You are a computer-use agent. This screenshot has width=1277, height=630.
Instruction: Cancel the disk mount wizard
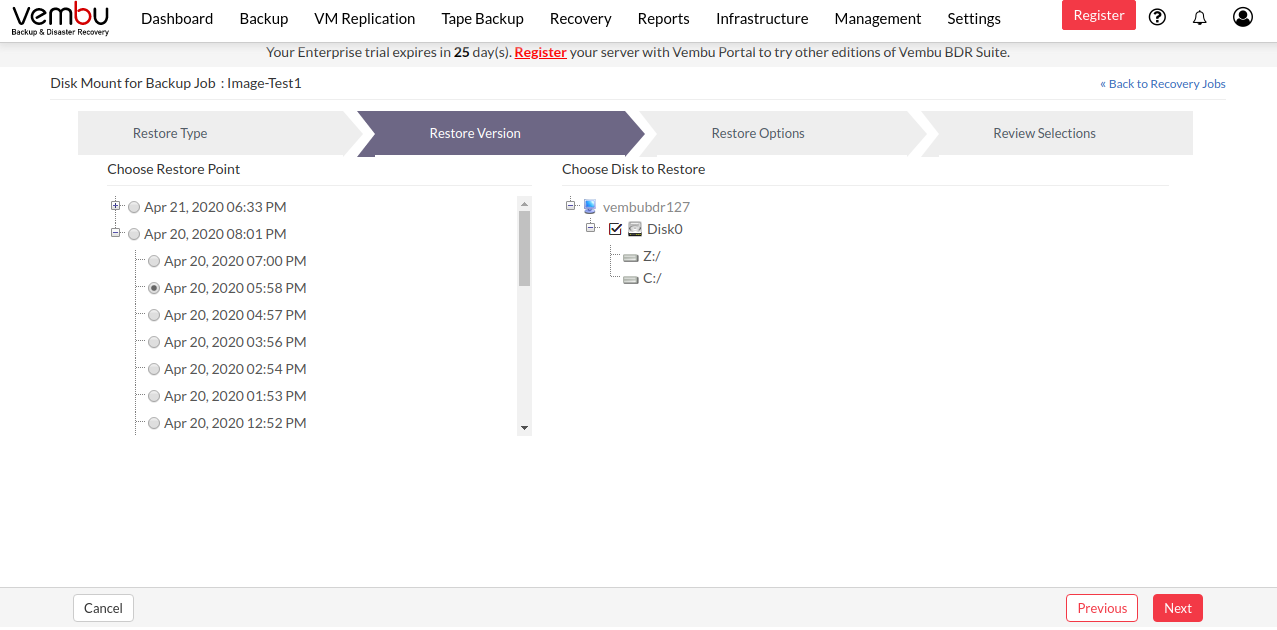click(x=103, y=608)
